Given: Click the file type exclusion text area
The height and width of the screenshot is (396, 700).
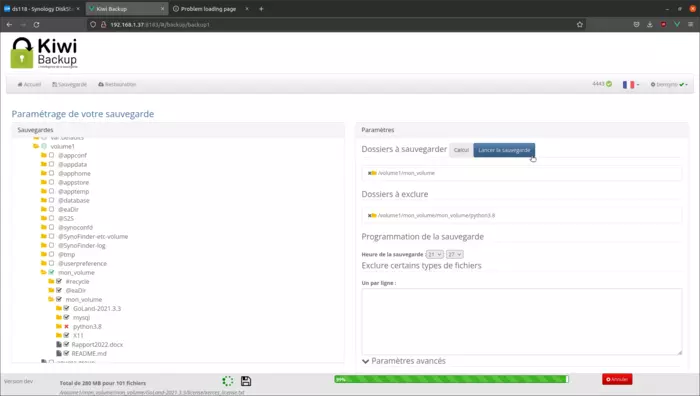Looking at the screenshot, I should click(x=521, y=321).
